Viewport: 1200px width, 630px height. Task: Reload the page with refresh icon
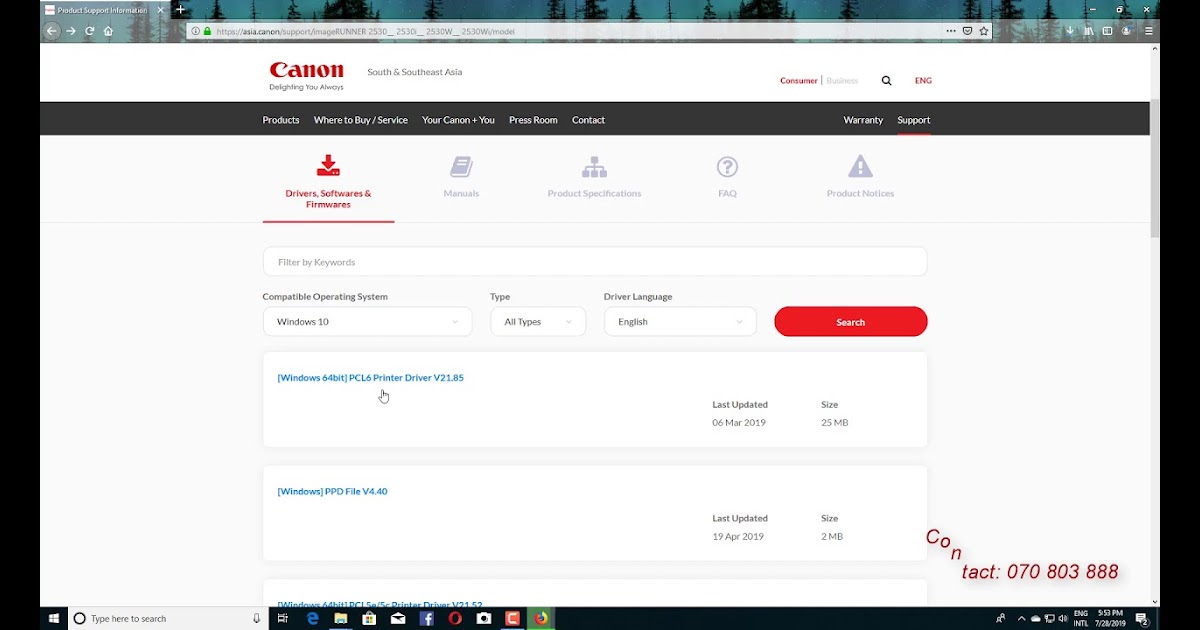[89, 31]
